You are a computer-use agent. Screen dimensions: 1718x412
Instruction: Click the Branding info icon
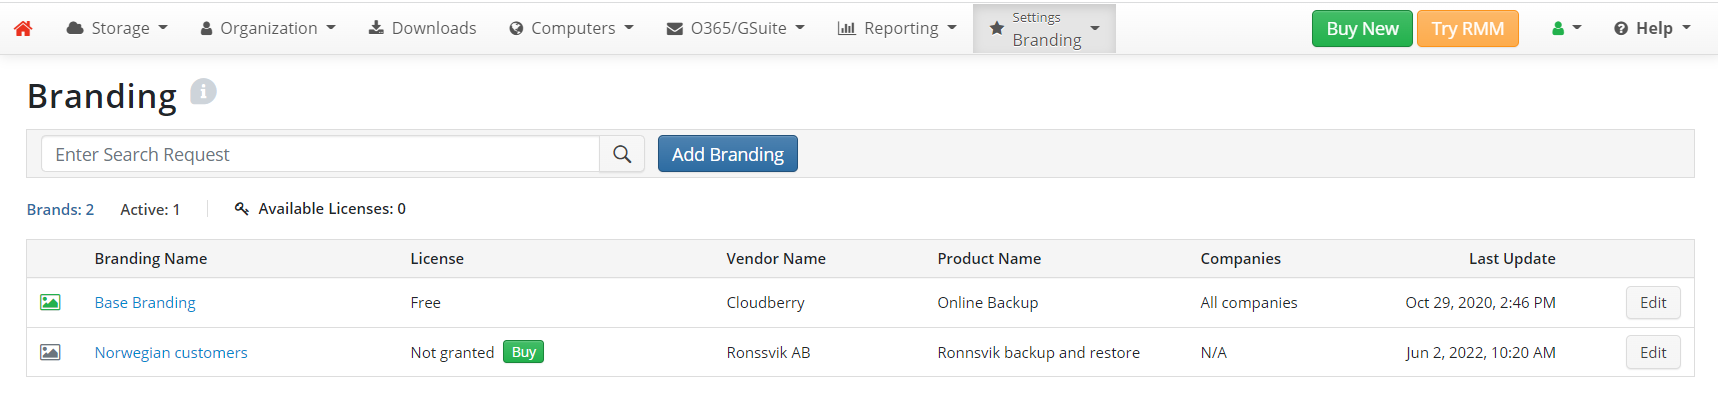point(203,92)
